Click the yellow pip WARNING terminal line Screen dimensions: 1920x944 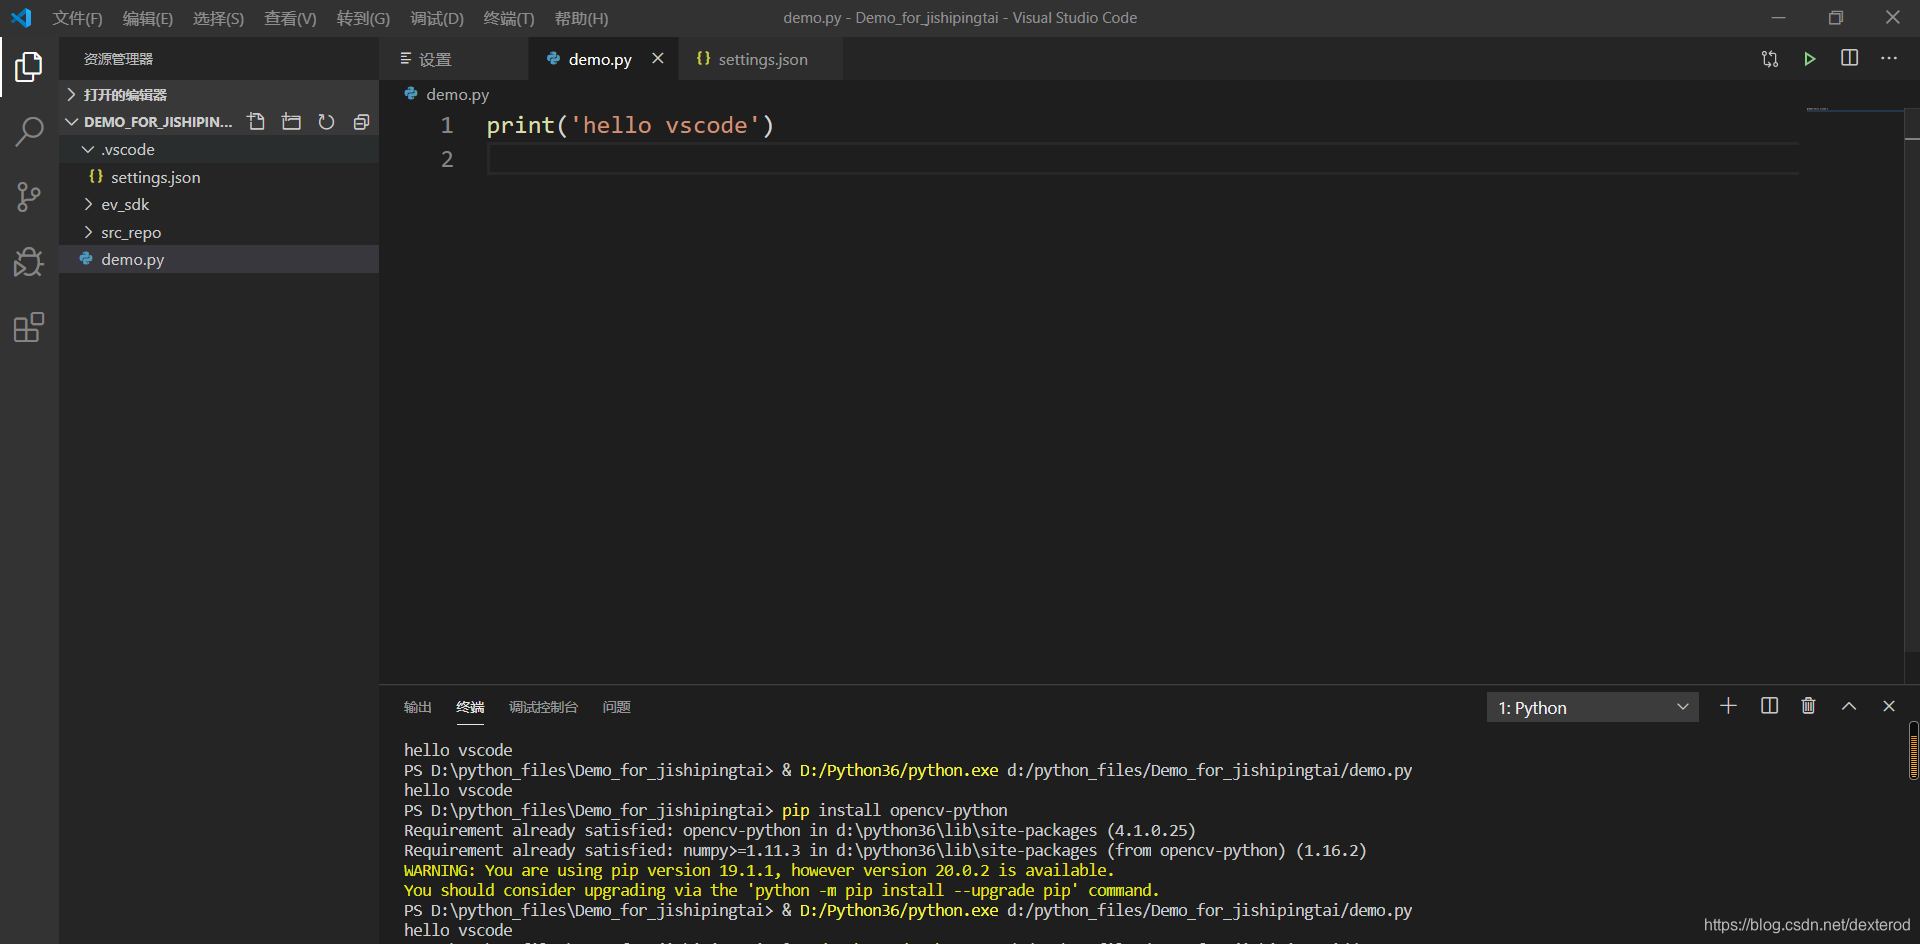[759, 870]
